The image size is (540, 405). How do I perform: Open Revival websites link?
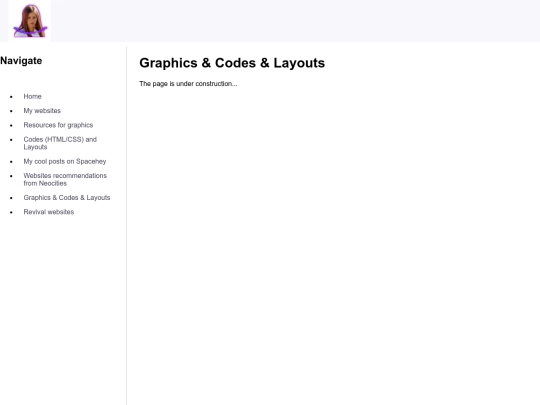(49, 212)
